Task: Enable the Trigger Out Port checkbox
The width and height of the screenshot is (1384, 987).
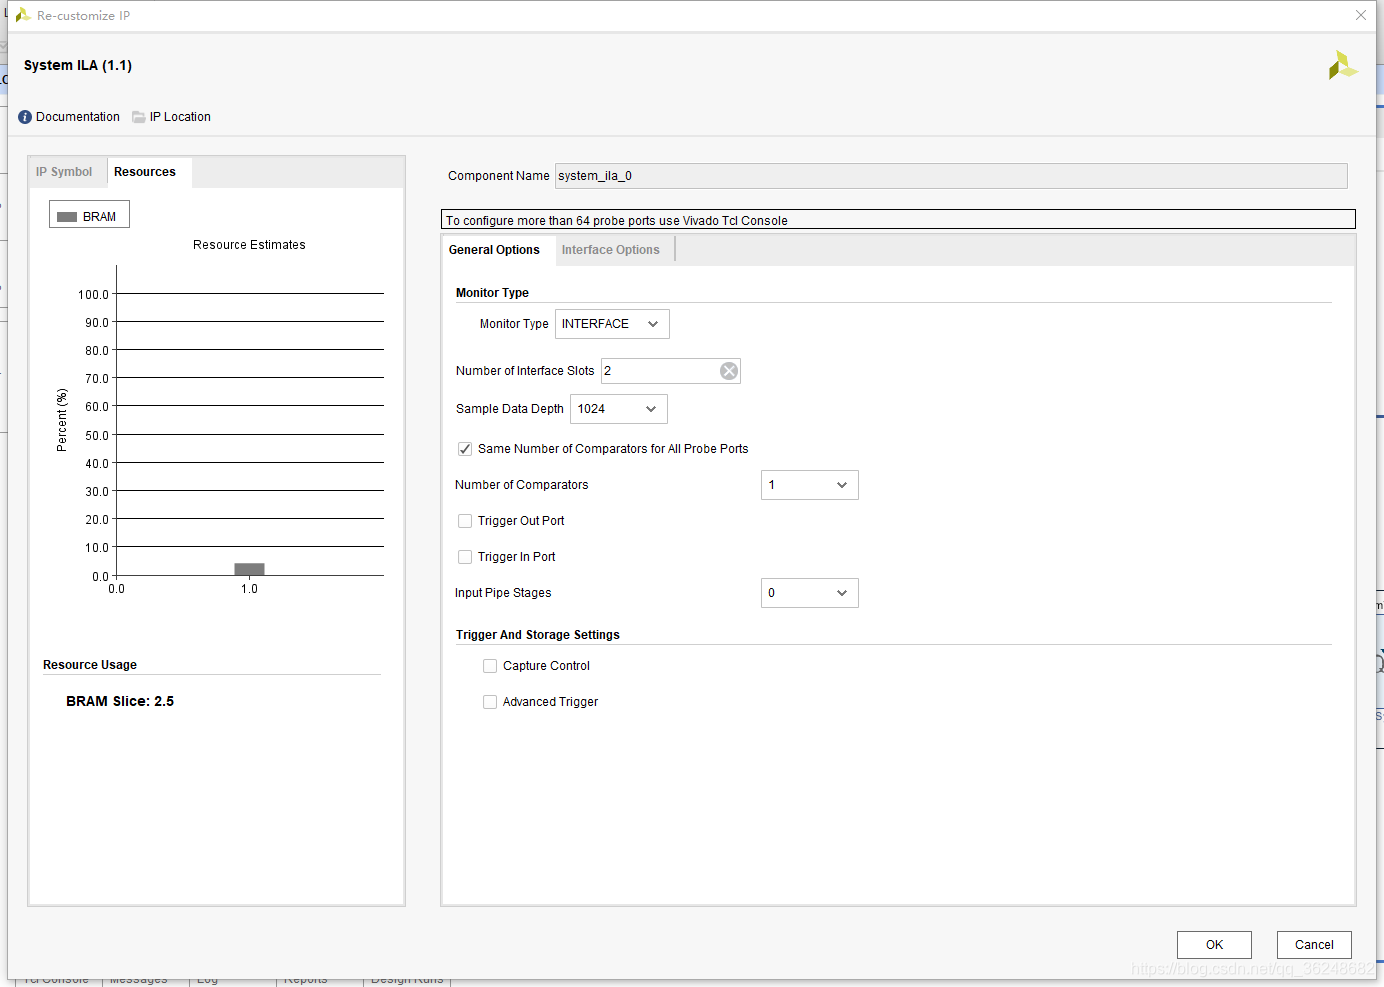Action: pos(465,521)
